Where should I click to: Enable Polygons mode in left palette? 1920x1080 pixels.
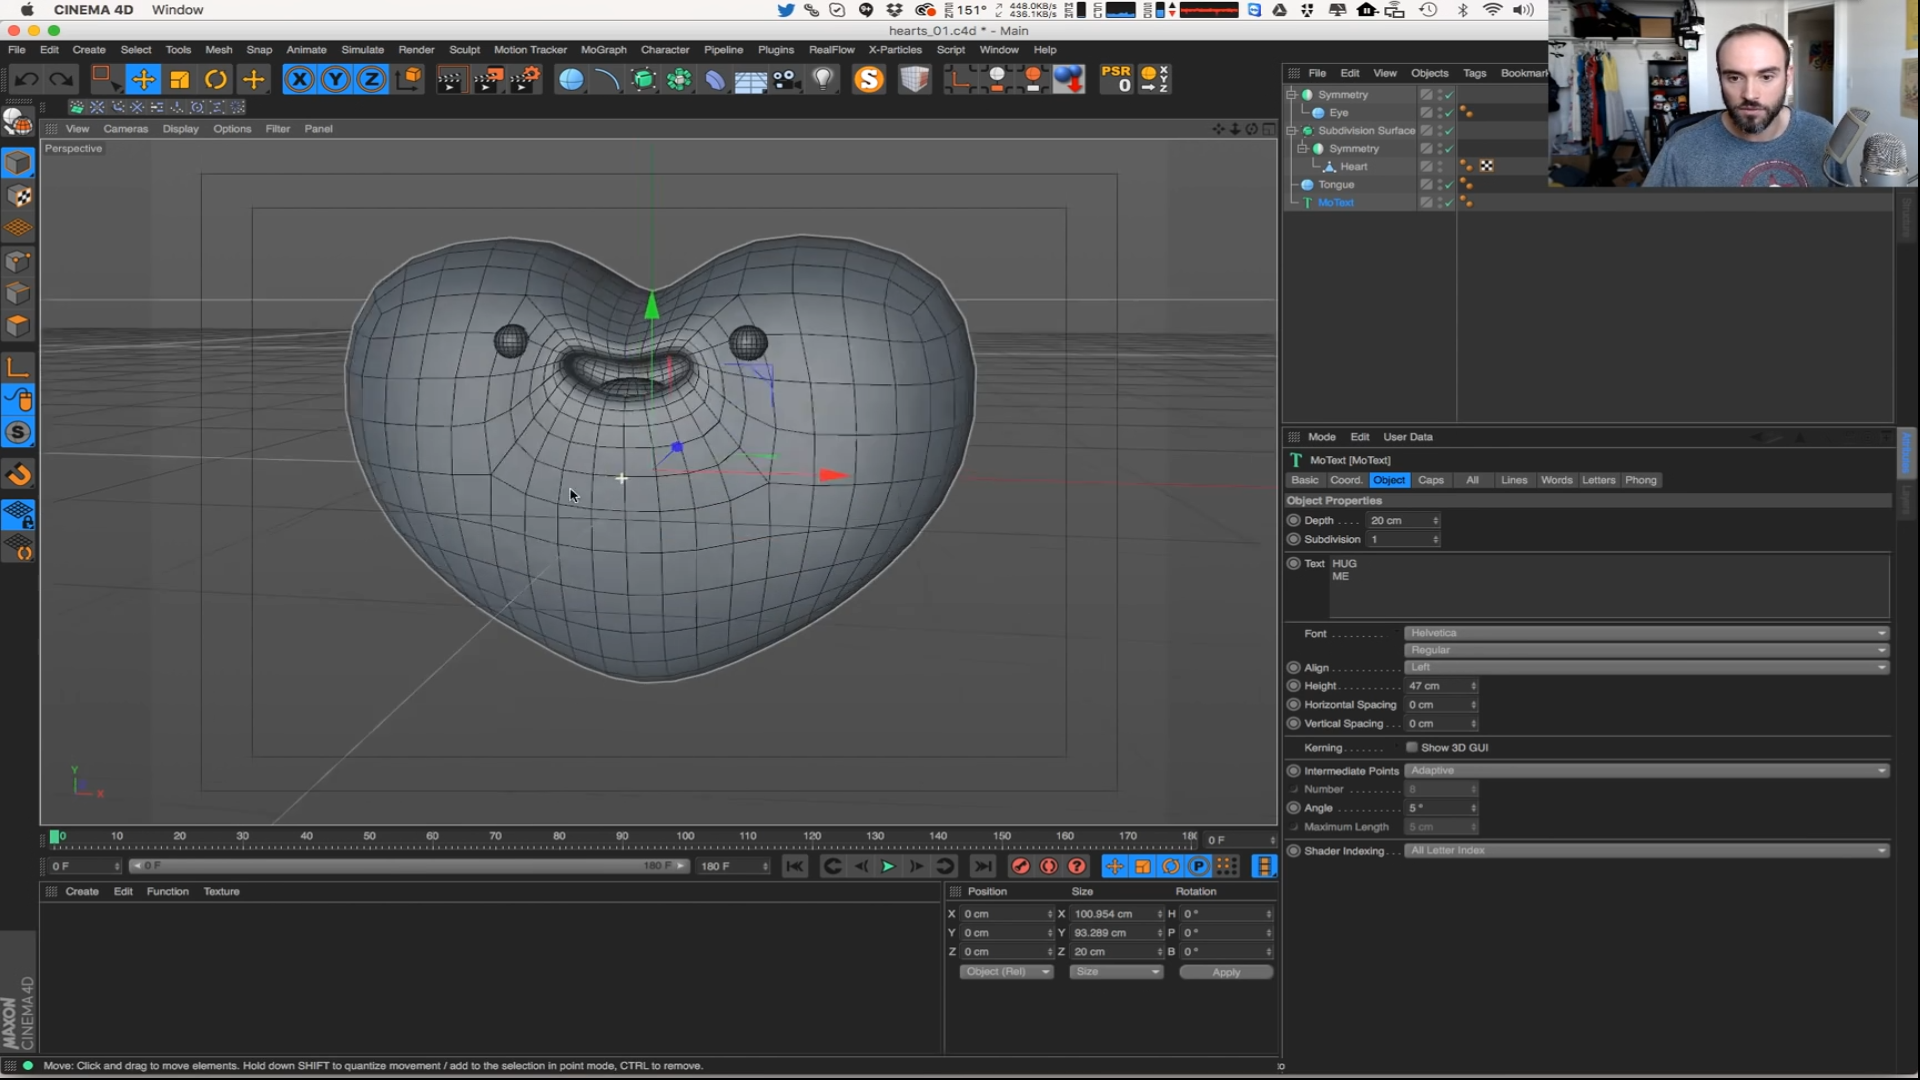18,326
